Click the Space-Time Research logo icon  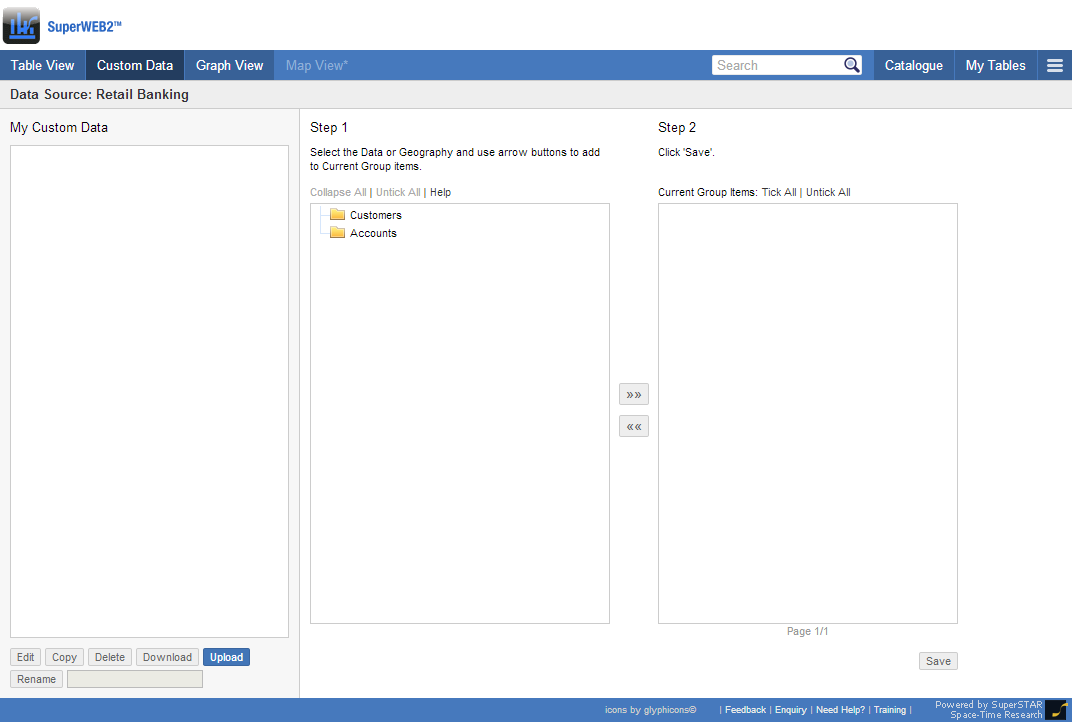(x=1056, y=710)
